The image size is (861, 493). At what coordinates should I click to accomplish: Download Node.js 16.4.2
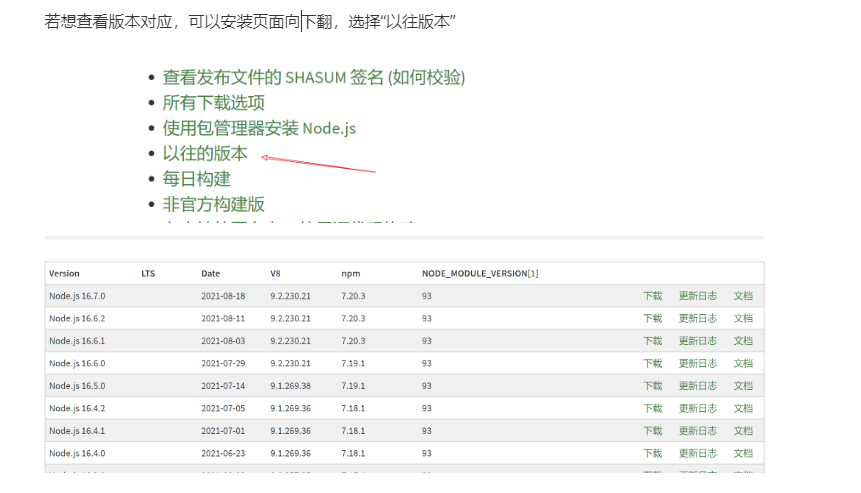point(652,408)
